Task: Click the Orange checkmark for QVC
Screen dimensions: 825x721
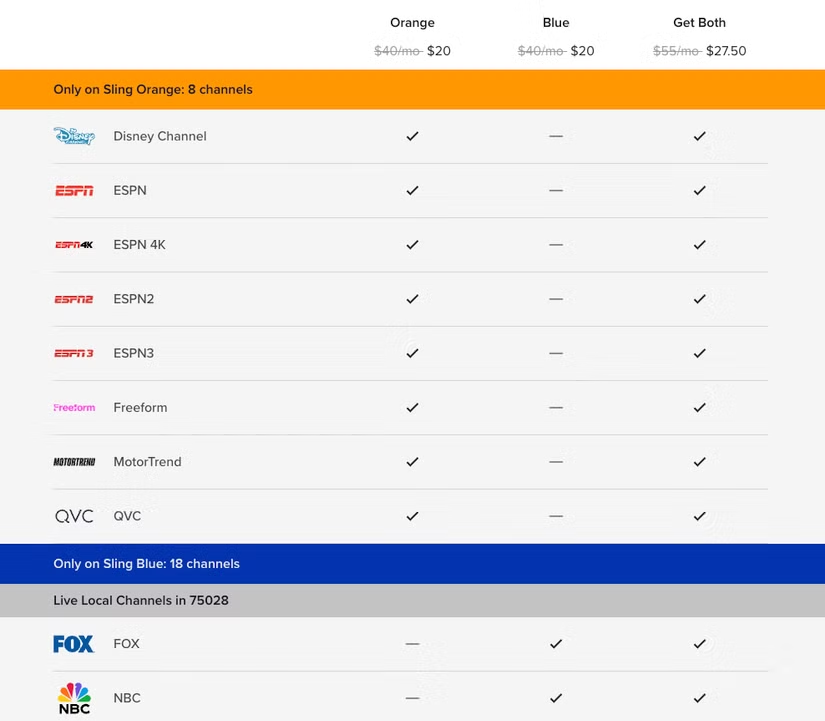Action: click(x=412, y=516)
